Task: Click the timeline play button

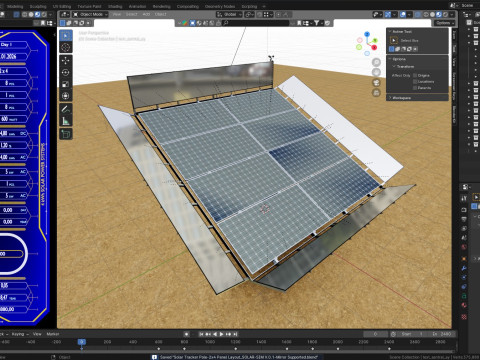Action: pos(221,334)
